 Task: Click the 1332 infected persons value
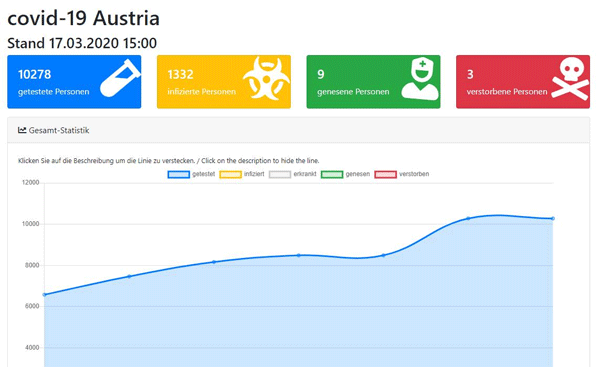180,74
